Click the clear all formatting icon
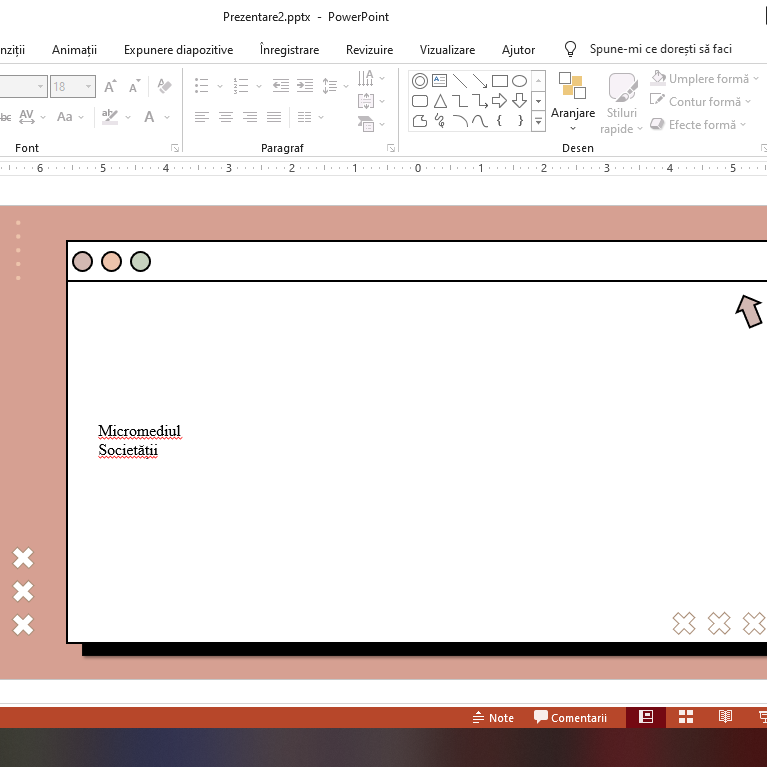Image resolution: width=767 pixels, height=767 pixels. [166, 87]
